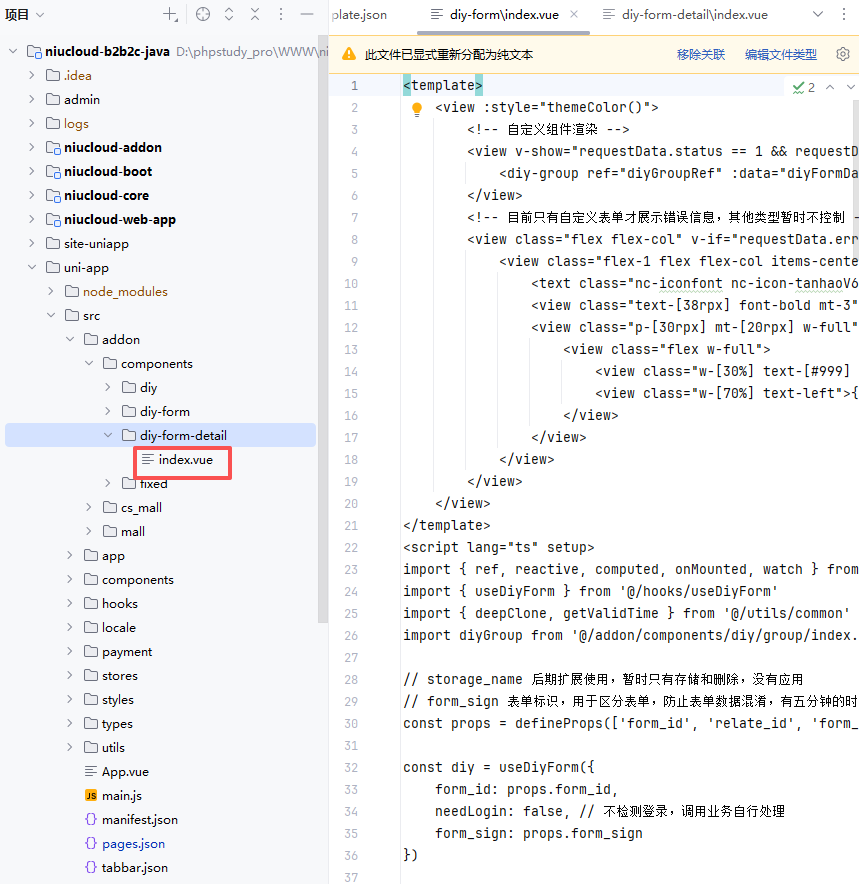Open the tab list dropdown arrow
The image size is (859, 884).
click(817, 15)
